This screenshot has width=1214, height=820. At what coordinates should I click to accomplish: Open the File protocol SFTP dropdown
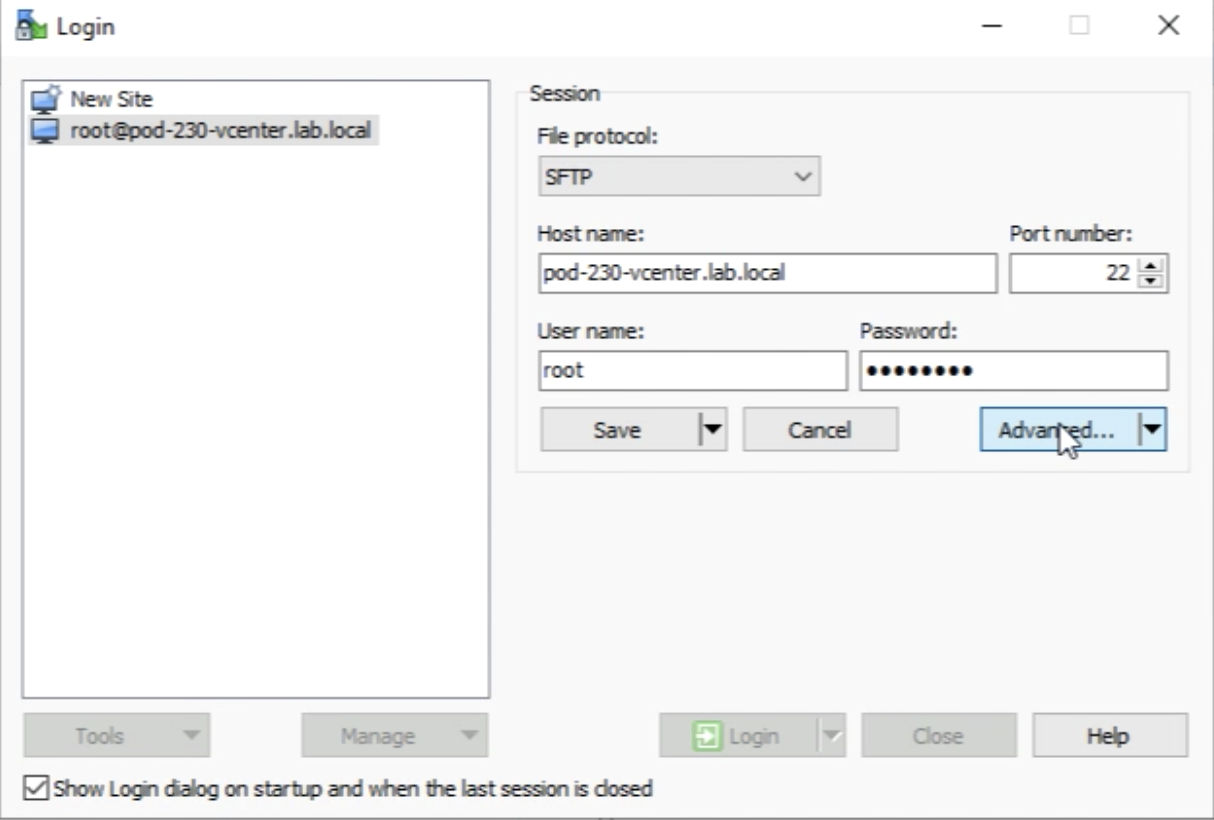pyautogui.click(x=679, y=176)
